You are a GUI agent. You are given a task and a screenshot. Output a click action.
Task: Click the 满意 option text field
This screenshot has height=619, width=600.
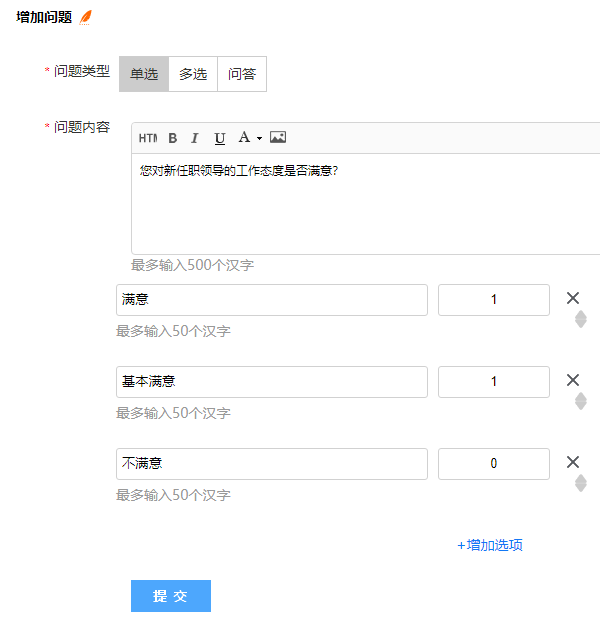click(272, 300)
